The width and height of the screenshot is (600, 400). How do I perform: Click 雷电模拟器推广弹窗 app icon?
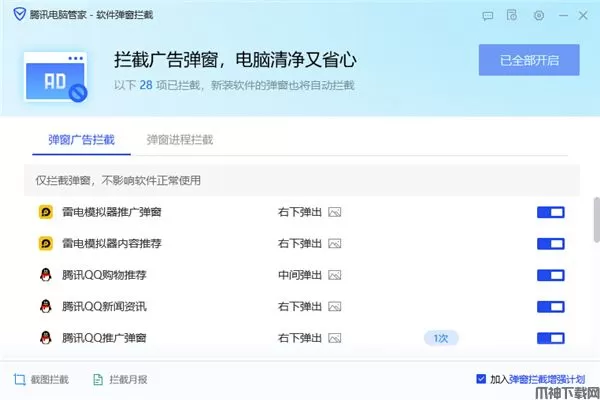[x=46, y=212]
